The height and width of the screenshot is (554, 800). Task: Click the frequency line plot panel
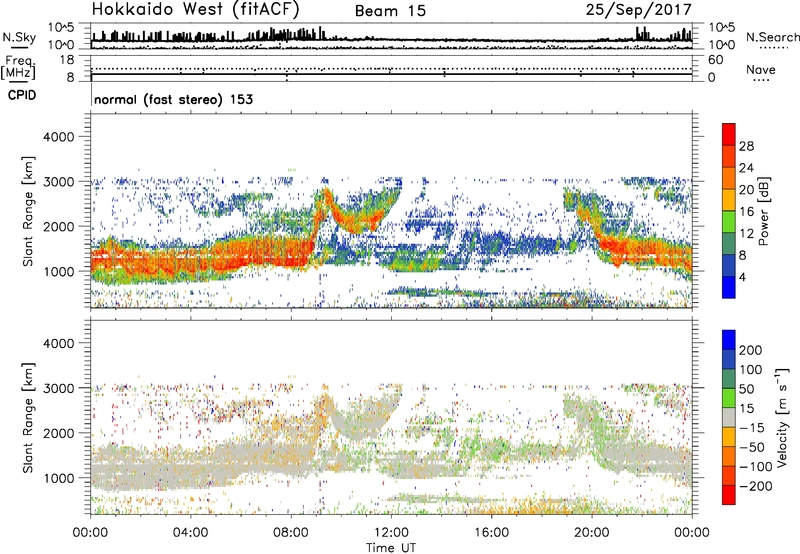click(x=391, y=68)
